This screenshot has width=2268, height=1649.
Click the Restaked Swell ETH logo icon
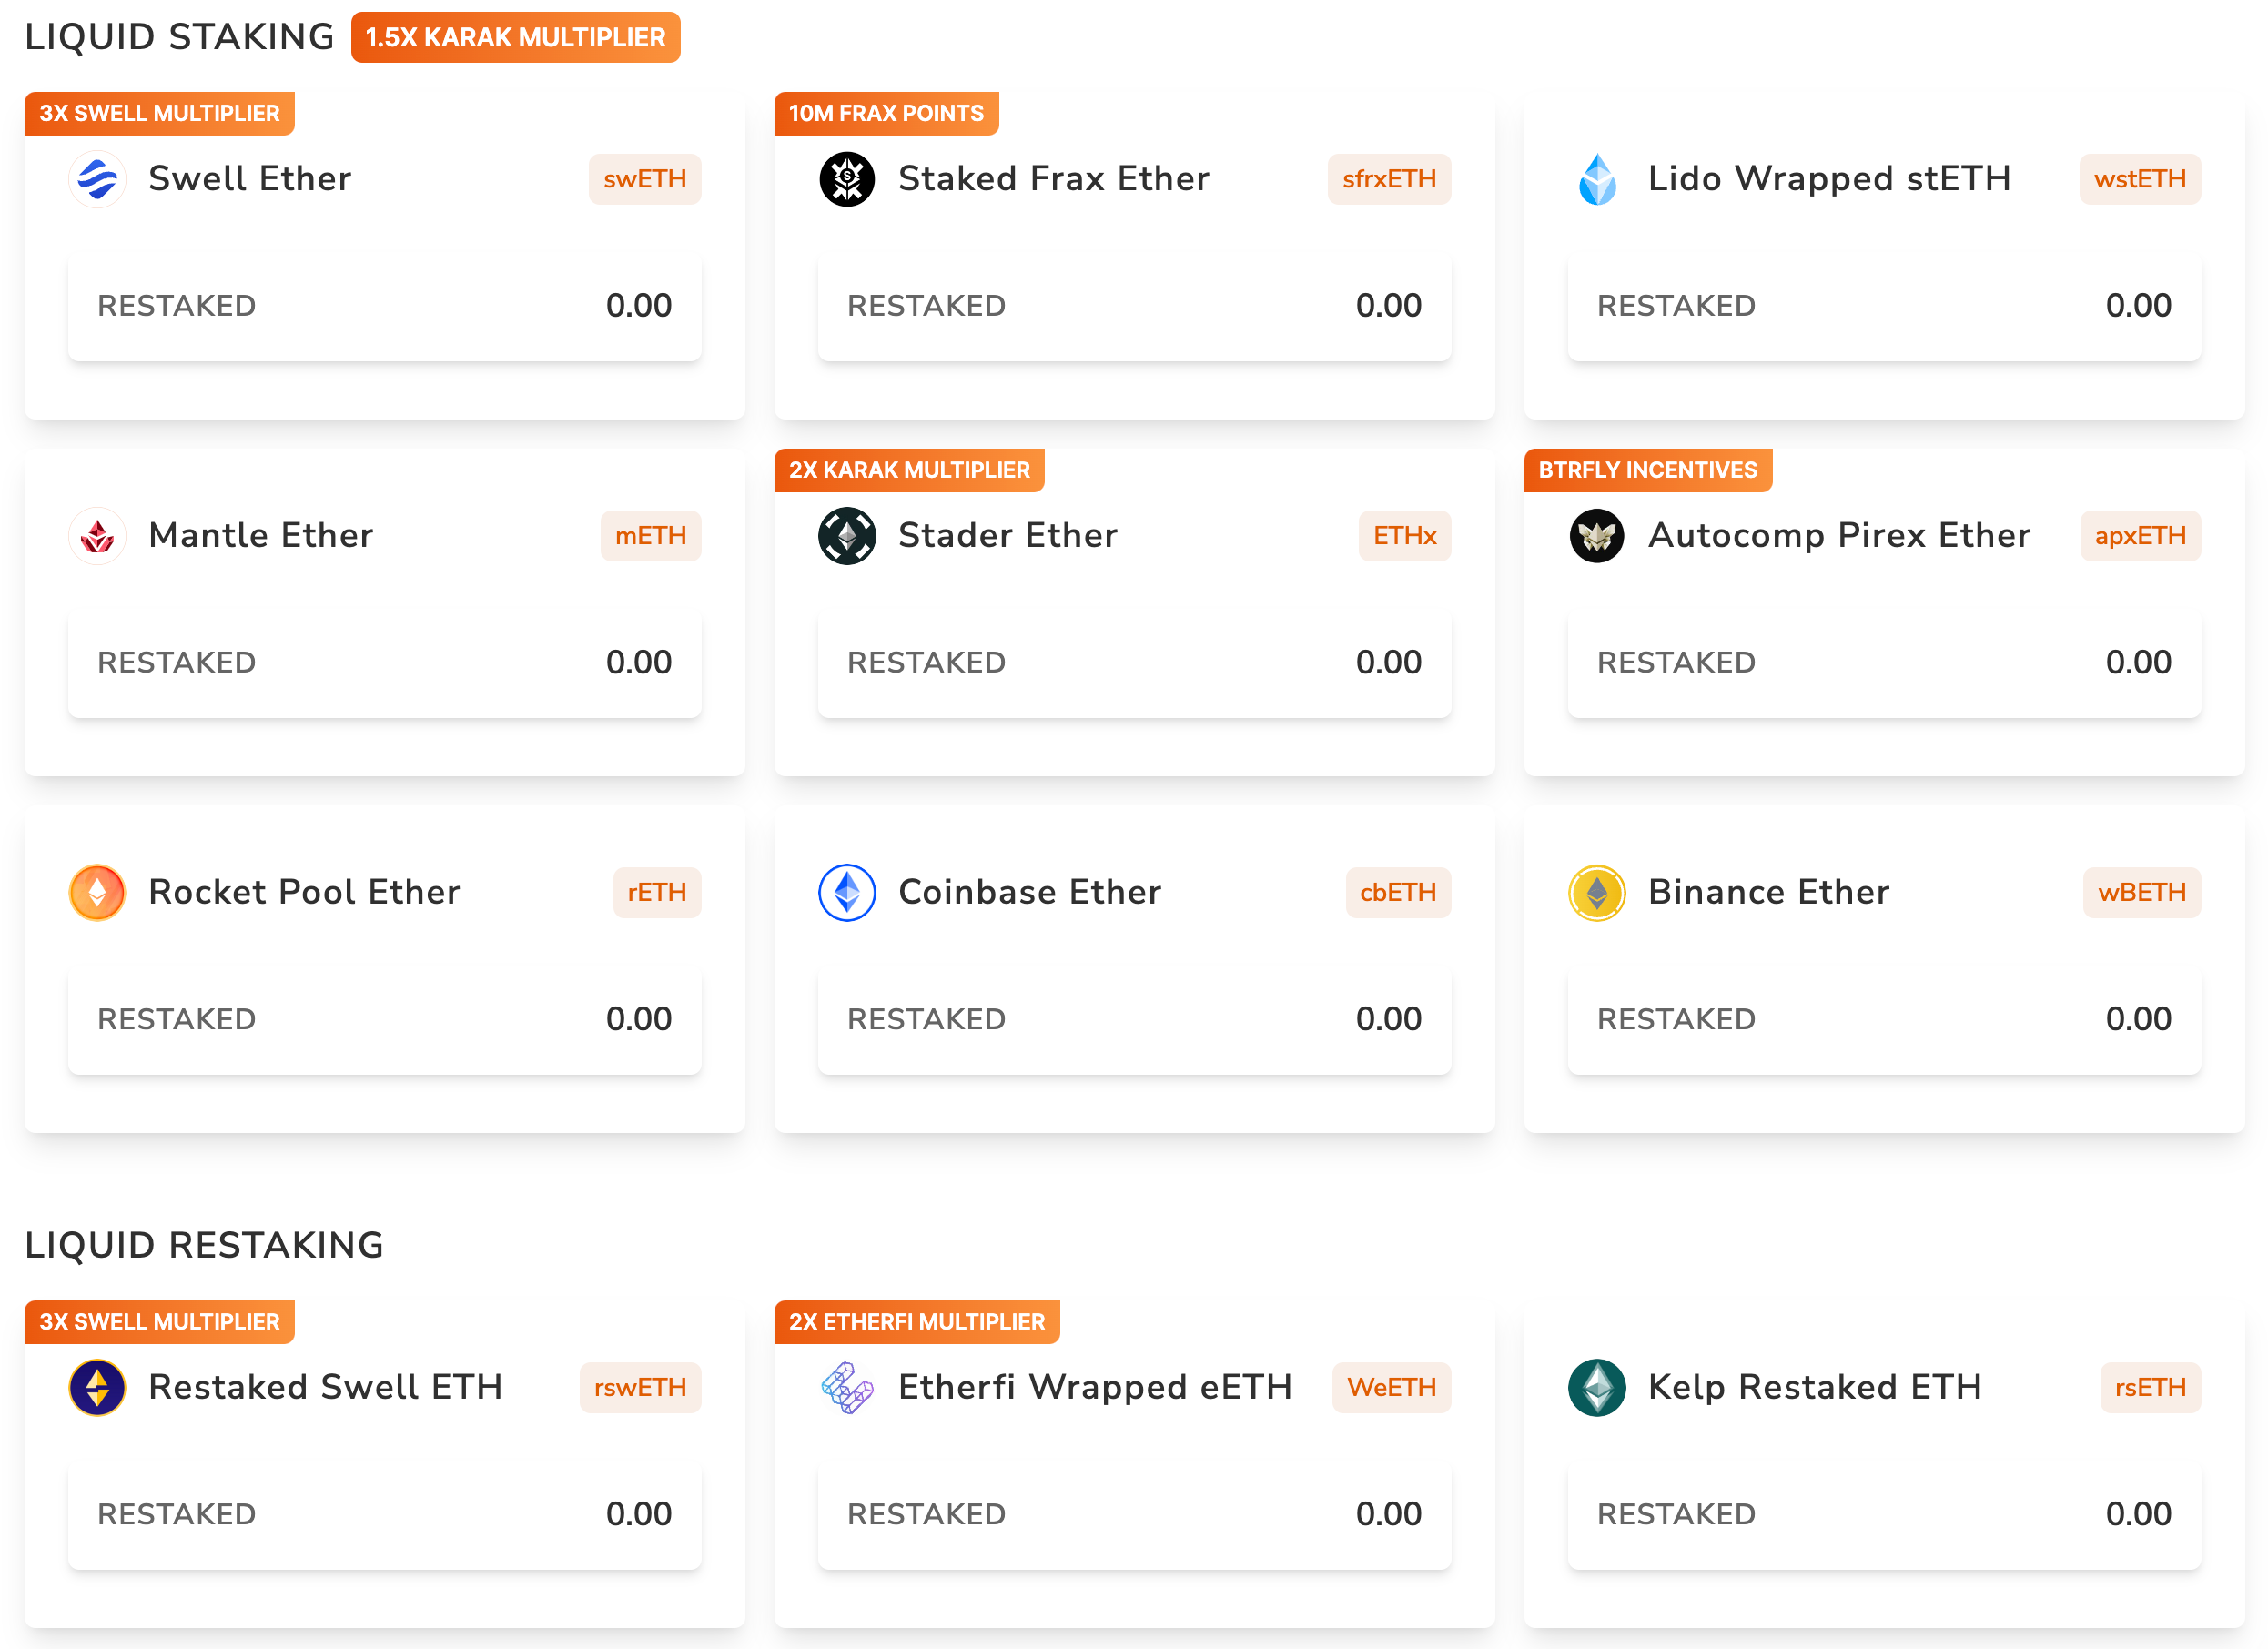(x=97, y=1387)
